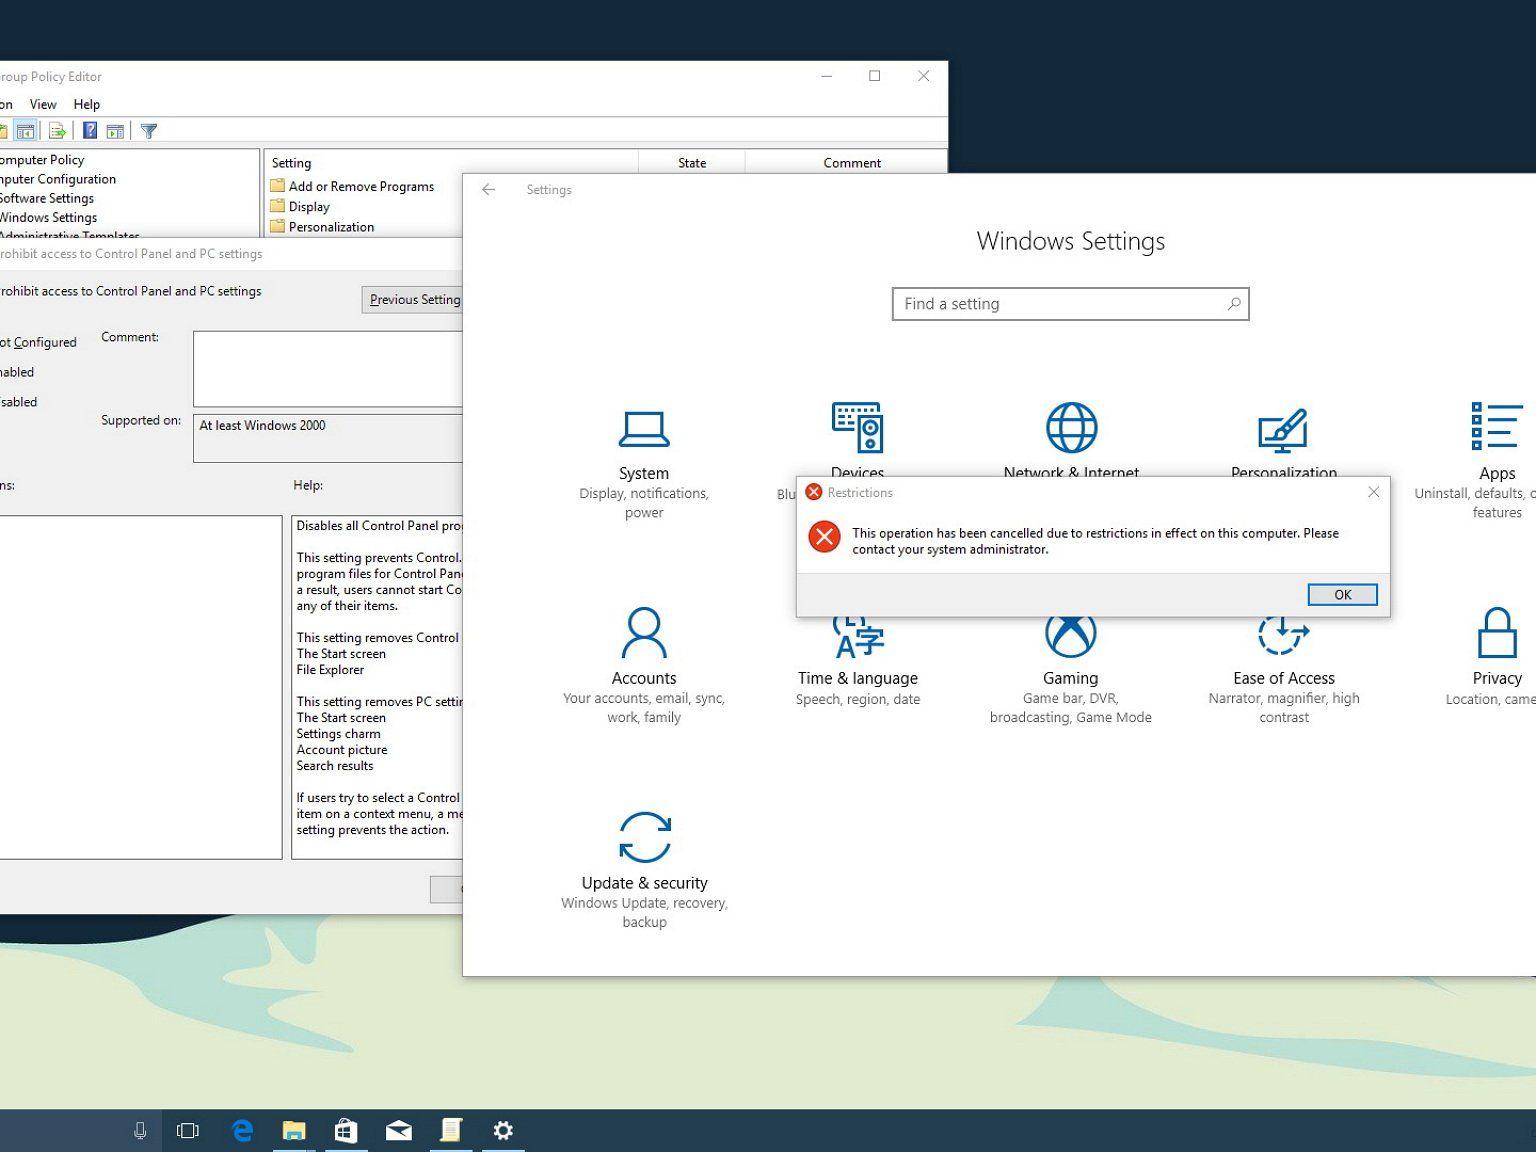Click the Filter funnel icon in toolbar

coord(149,131)
